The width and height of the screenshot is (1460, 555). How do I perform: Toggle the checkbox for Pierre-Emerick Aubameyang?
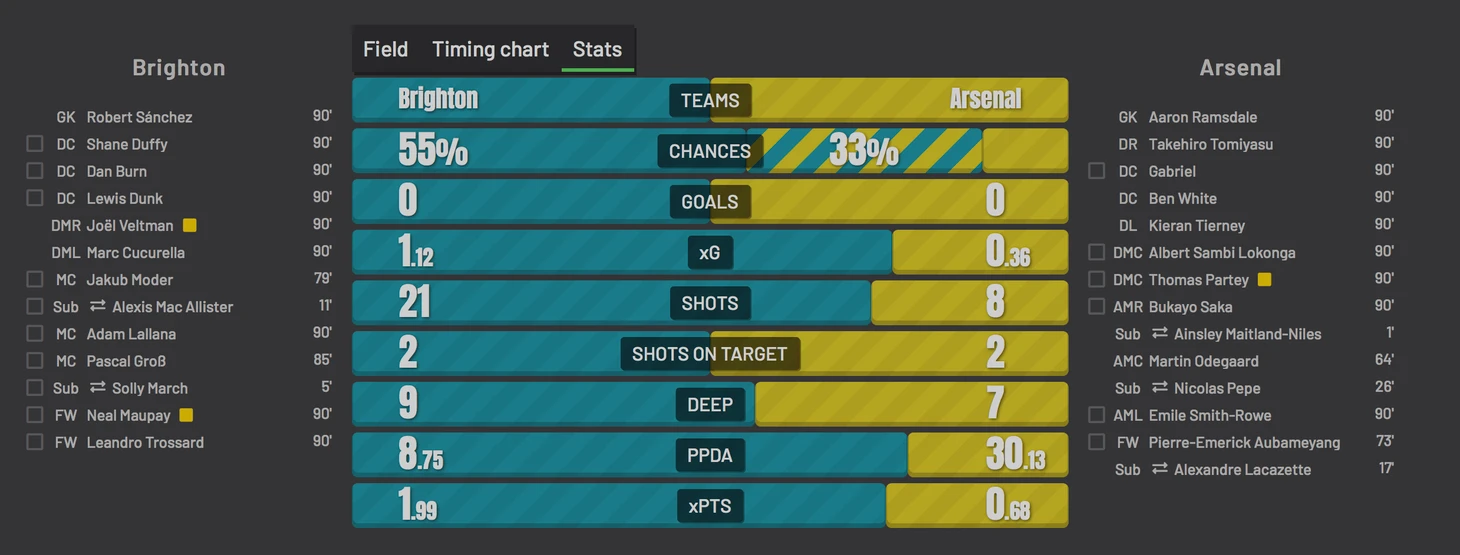point(1097,441)
